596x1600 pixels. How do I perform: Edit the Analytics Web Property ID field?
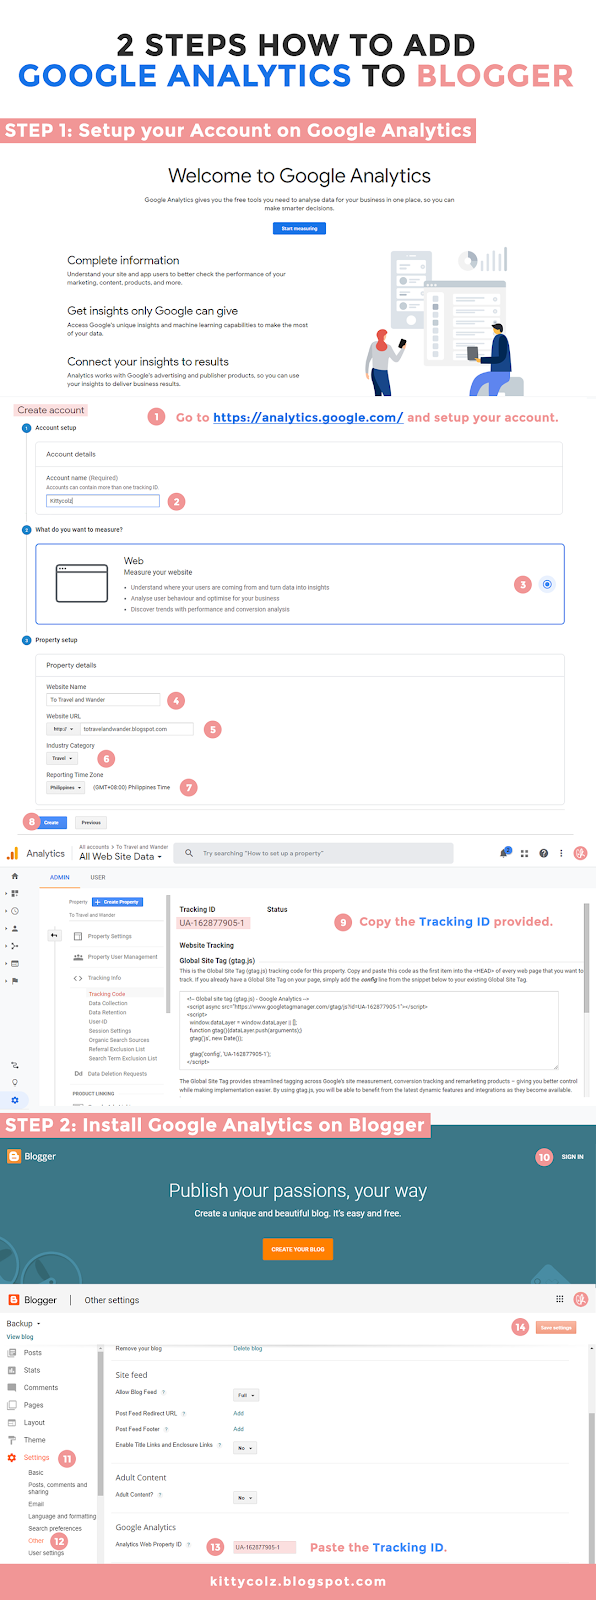[x=264, y=1547]
